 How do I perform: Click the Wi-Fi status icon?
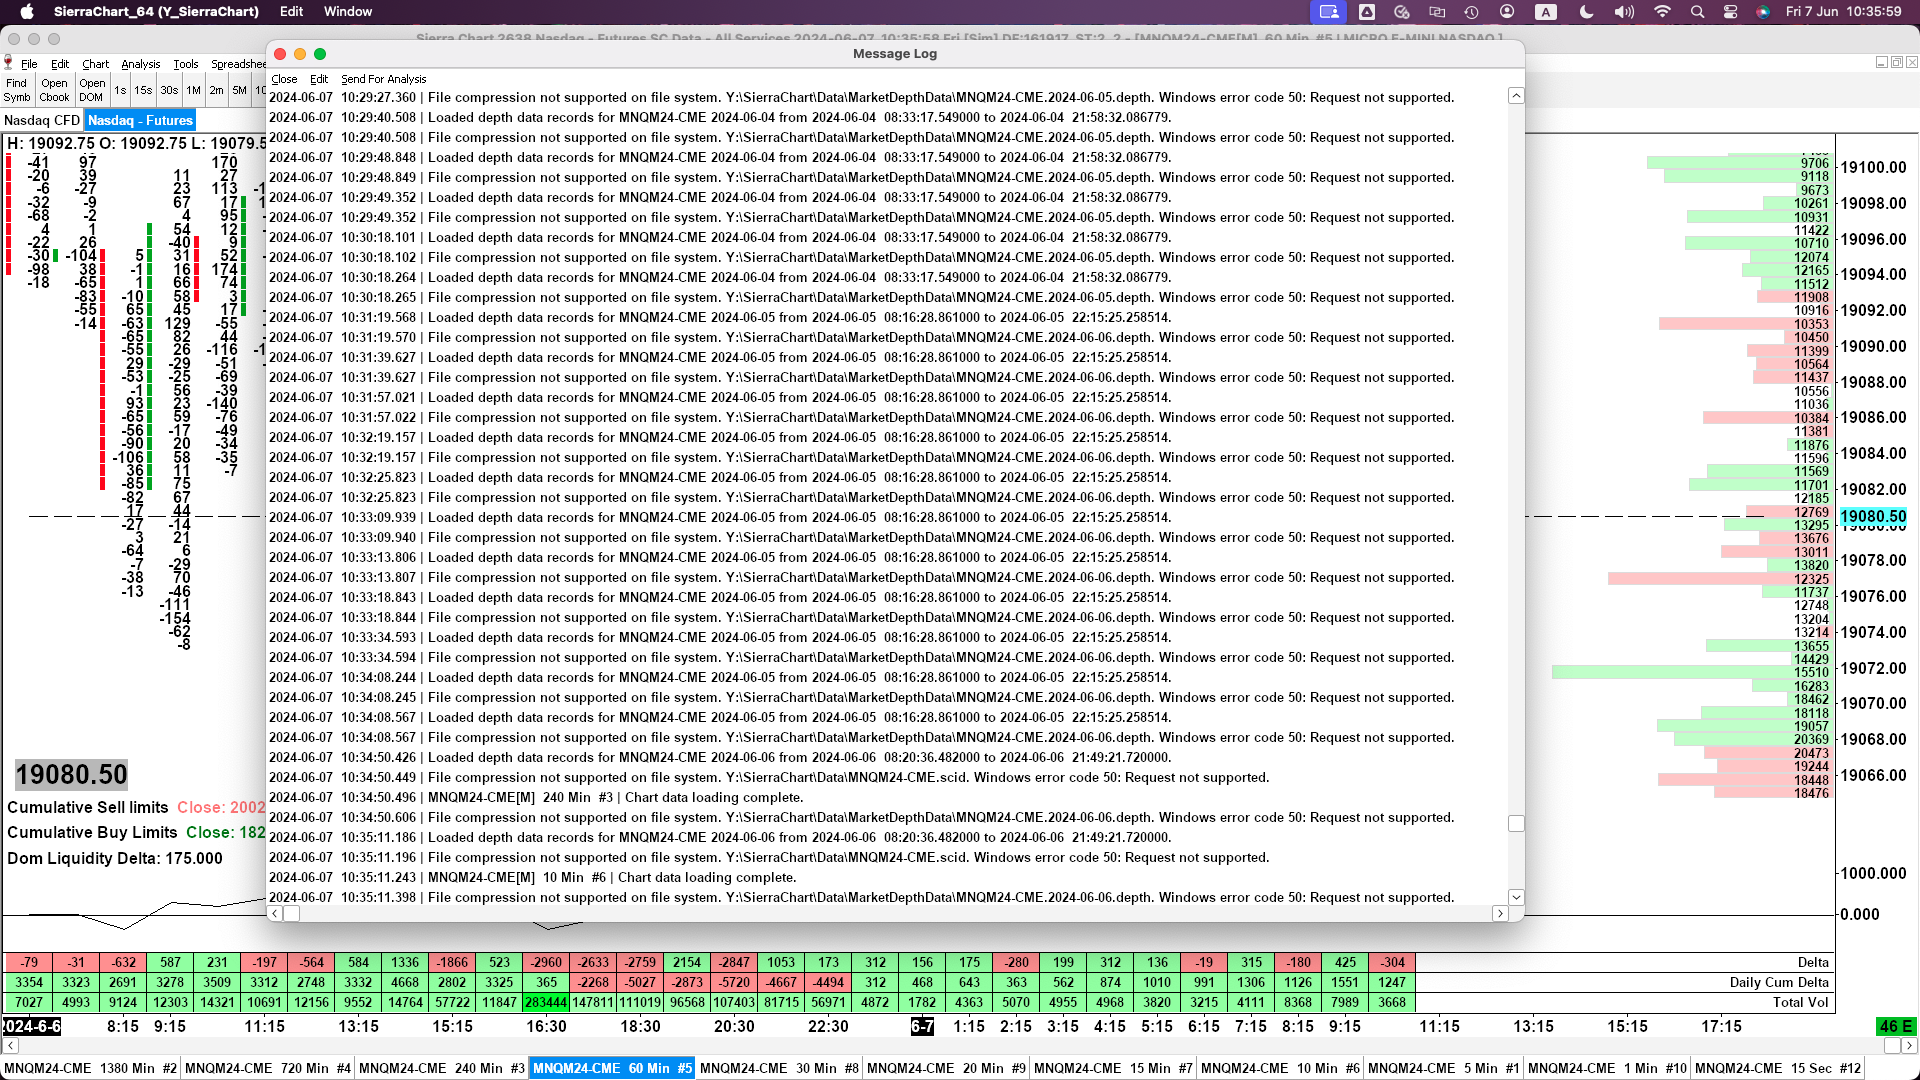tap(1662, 12)
